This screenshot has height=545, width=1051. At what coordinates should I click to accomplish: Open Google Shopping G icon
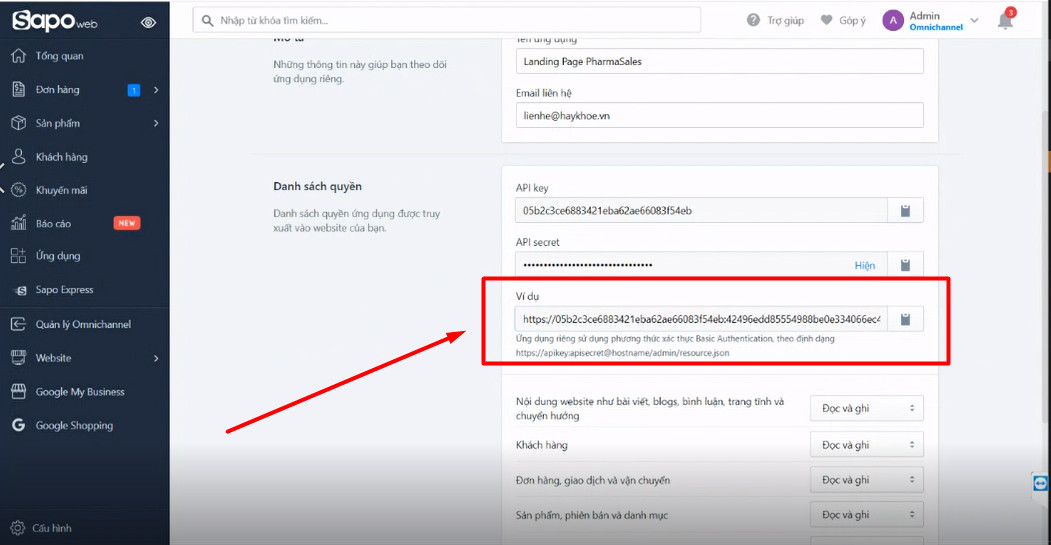coord(19,425)
